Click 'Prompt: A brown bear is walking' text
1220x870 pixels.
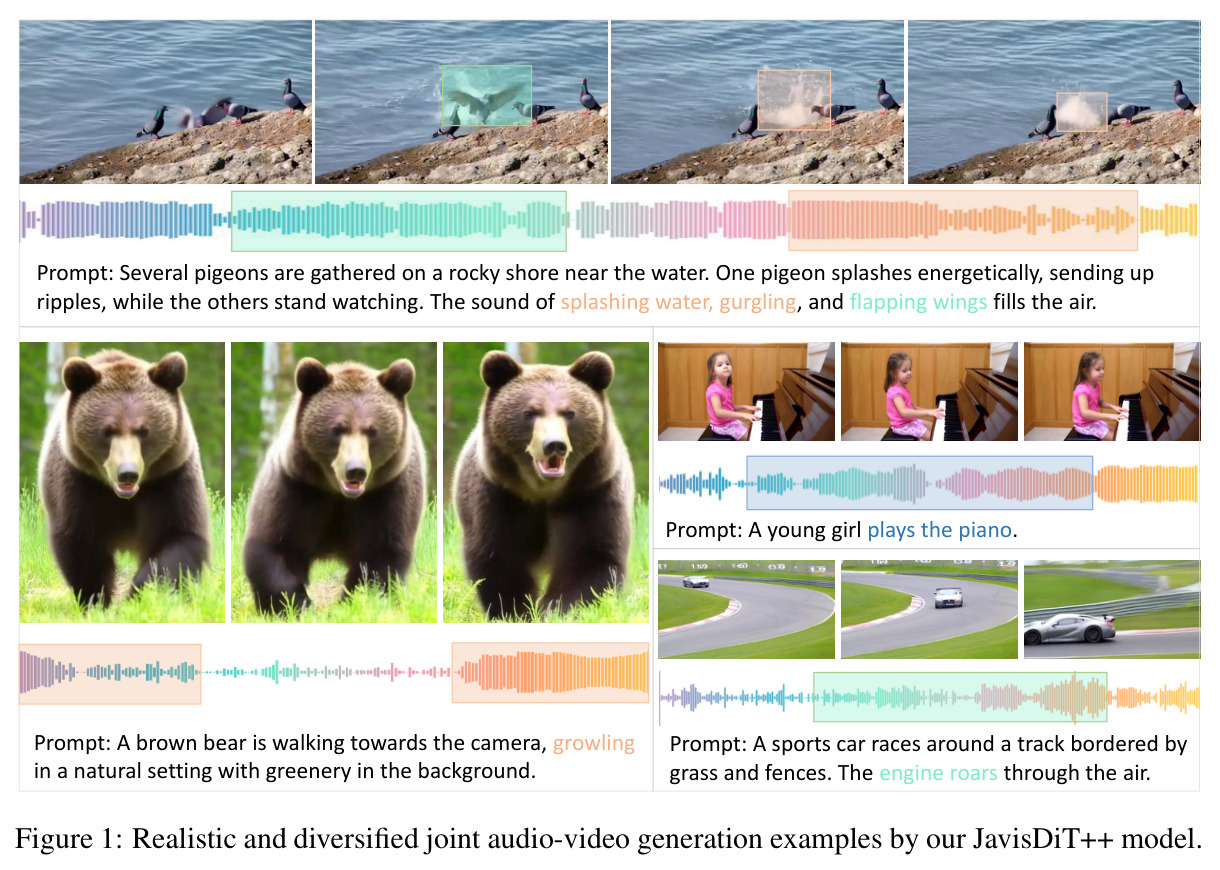[x=335, y=757]
